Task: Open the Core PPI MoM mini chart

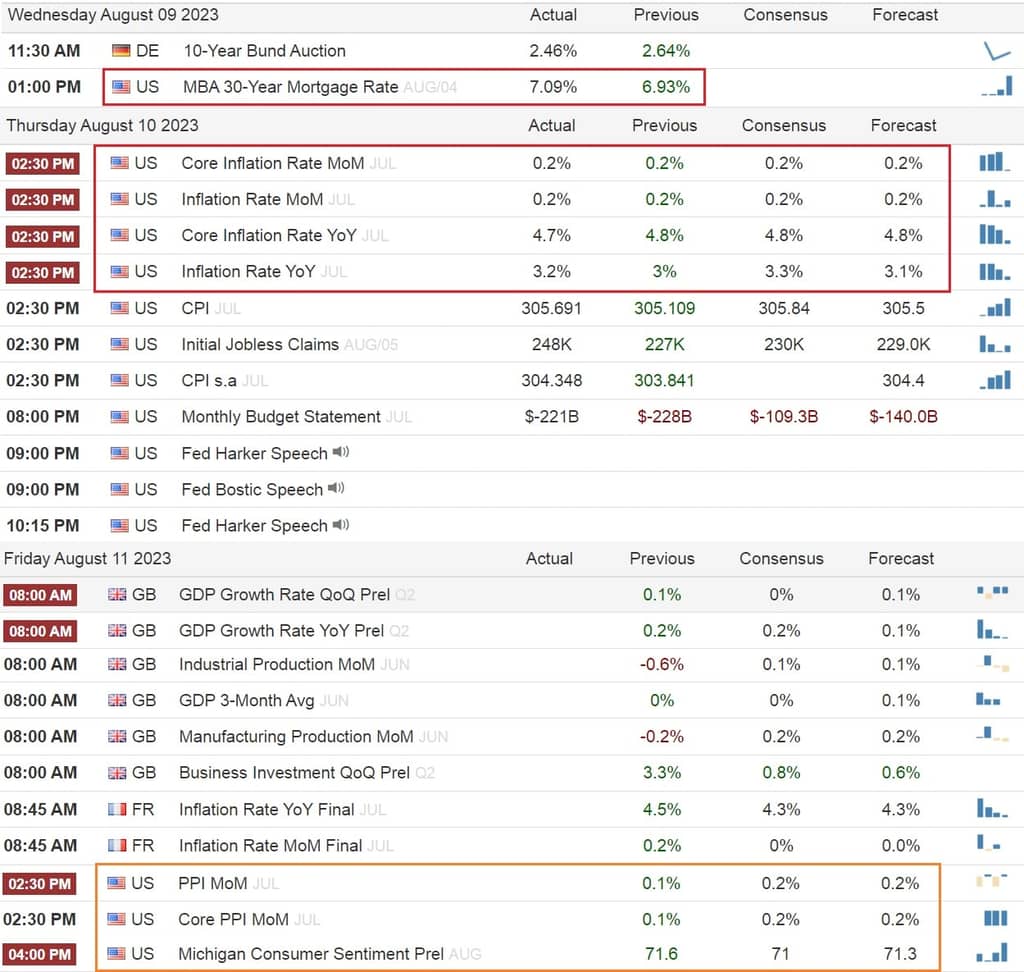Action: [995, 918]
